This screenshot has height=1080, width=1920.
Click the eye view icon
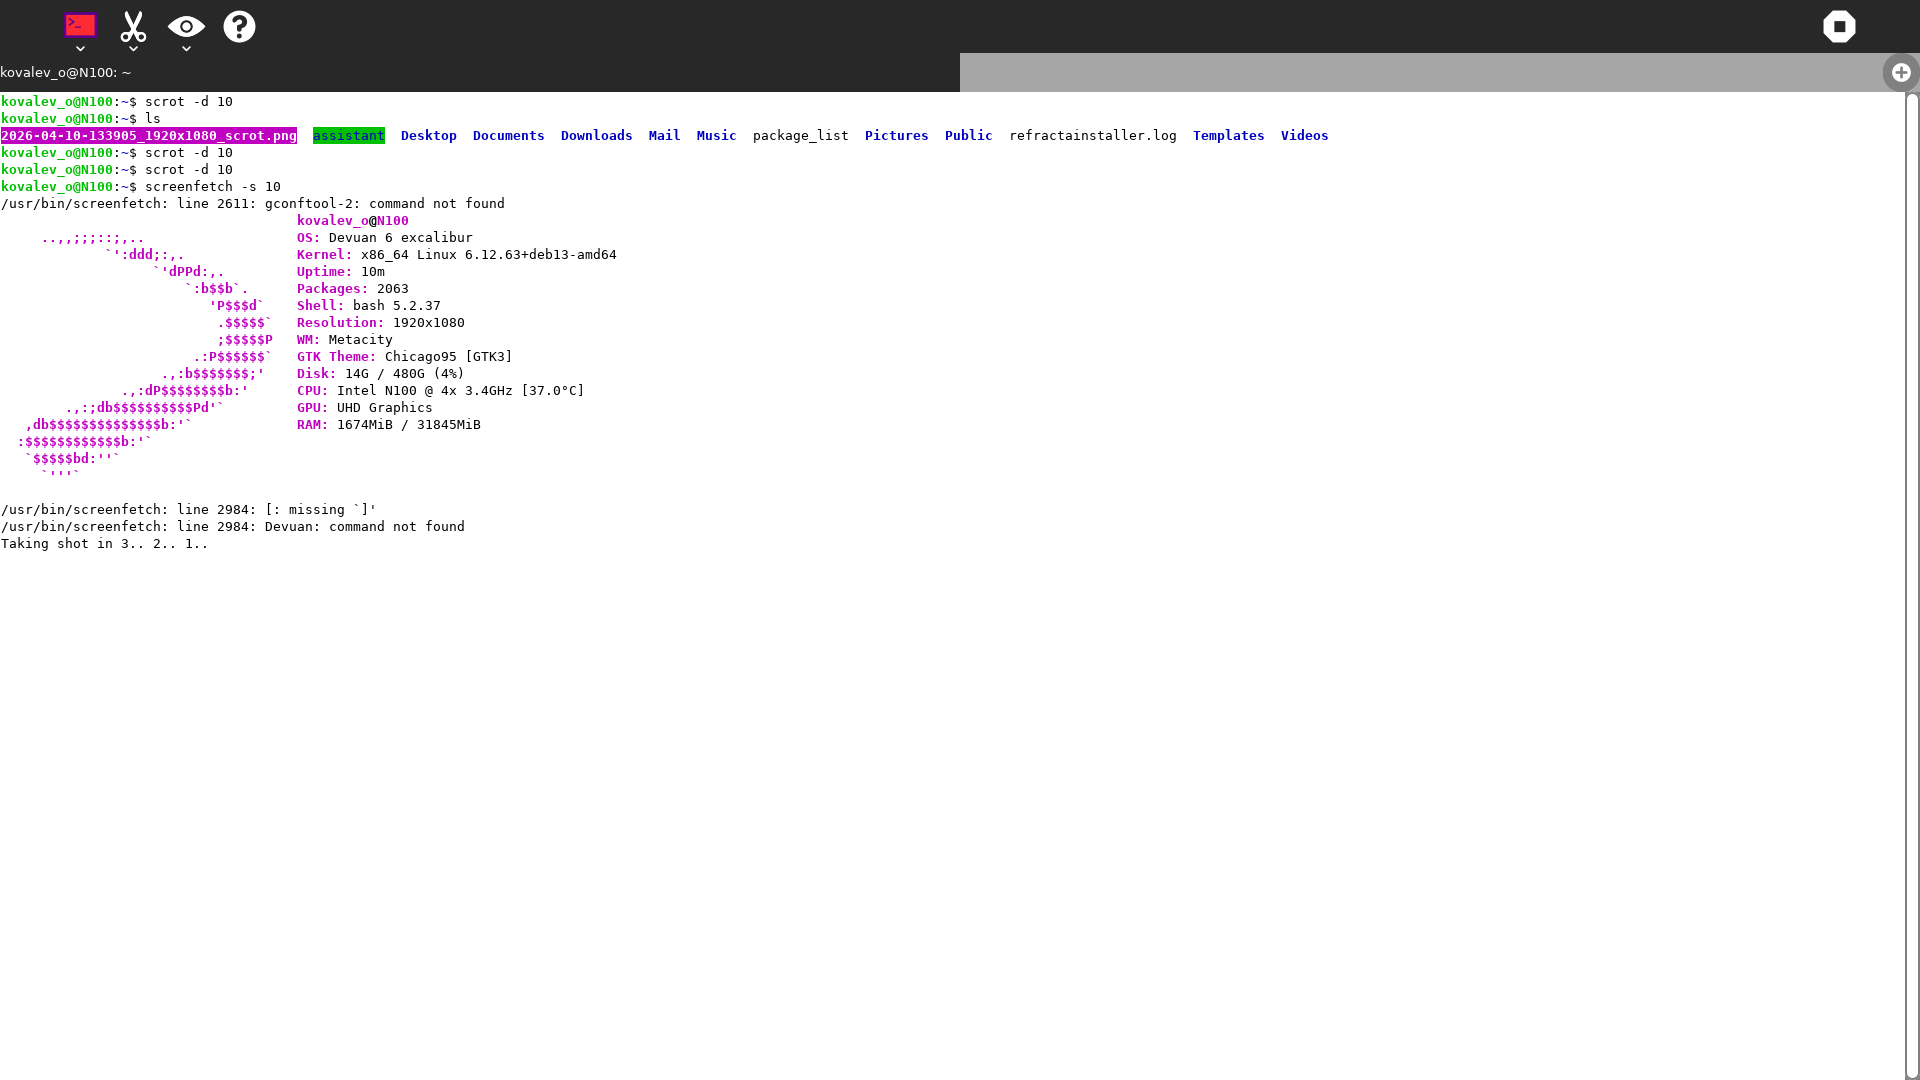click(x=186, y=26)
